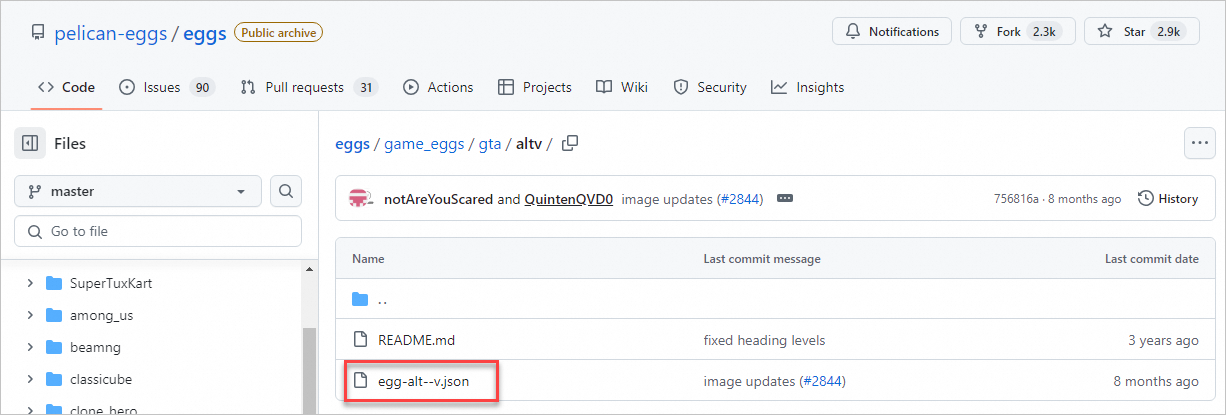Copy the path with the copy icon
The height and width of the screenshot is (415, 1226).
click(x=570, y=143)
